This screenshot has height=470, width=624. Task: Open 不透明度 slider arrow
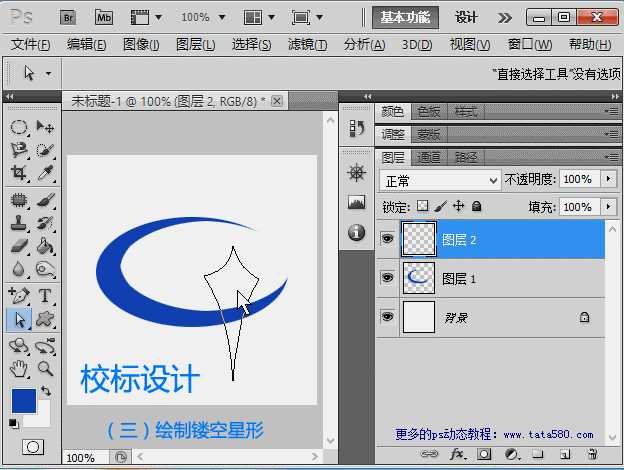click(x=609, y=179)
